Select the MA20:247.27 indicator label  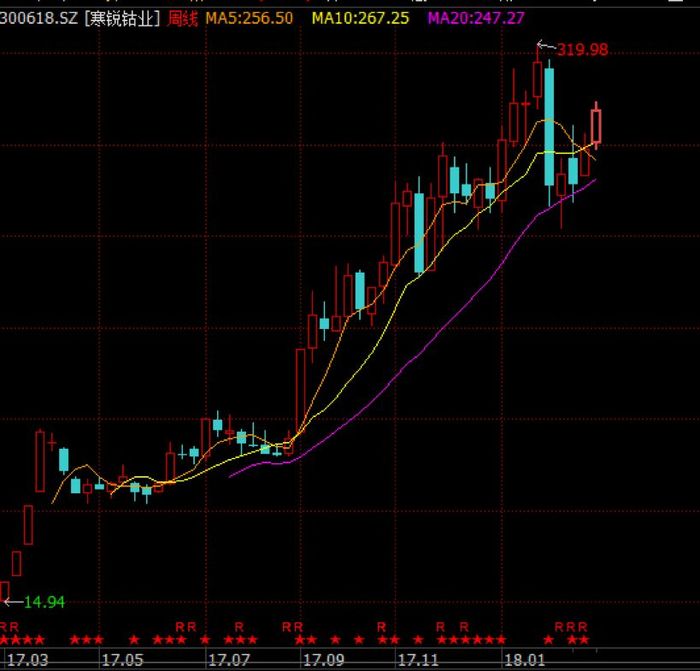476,18
